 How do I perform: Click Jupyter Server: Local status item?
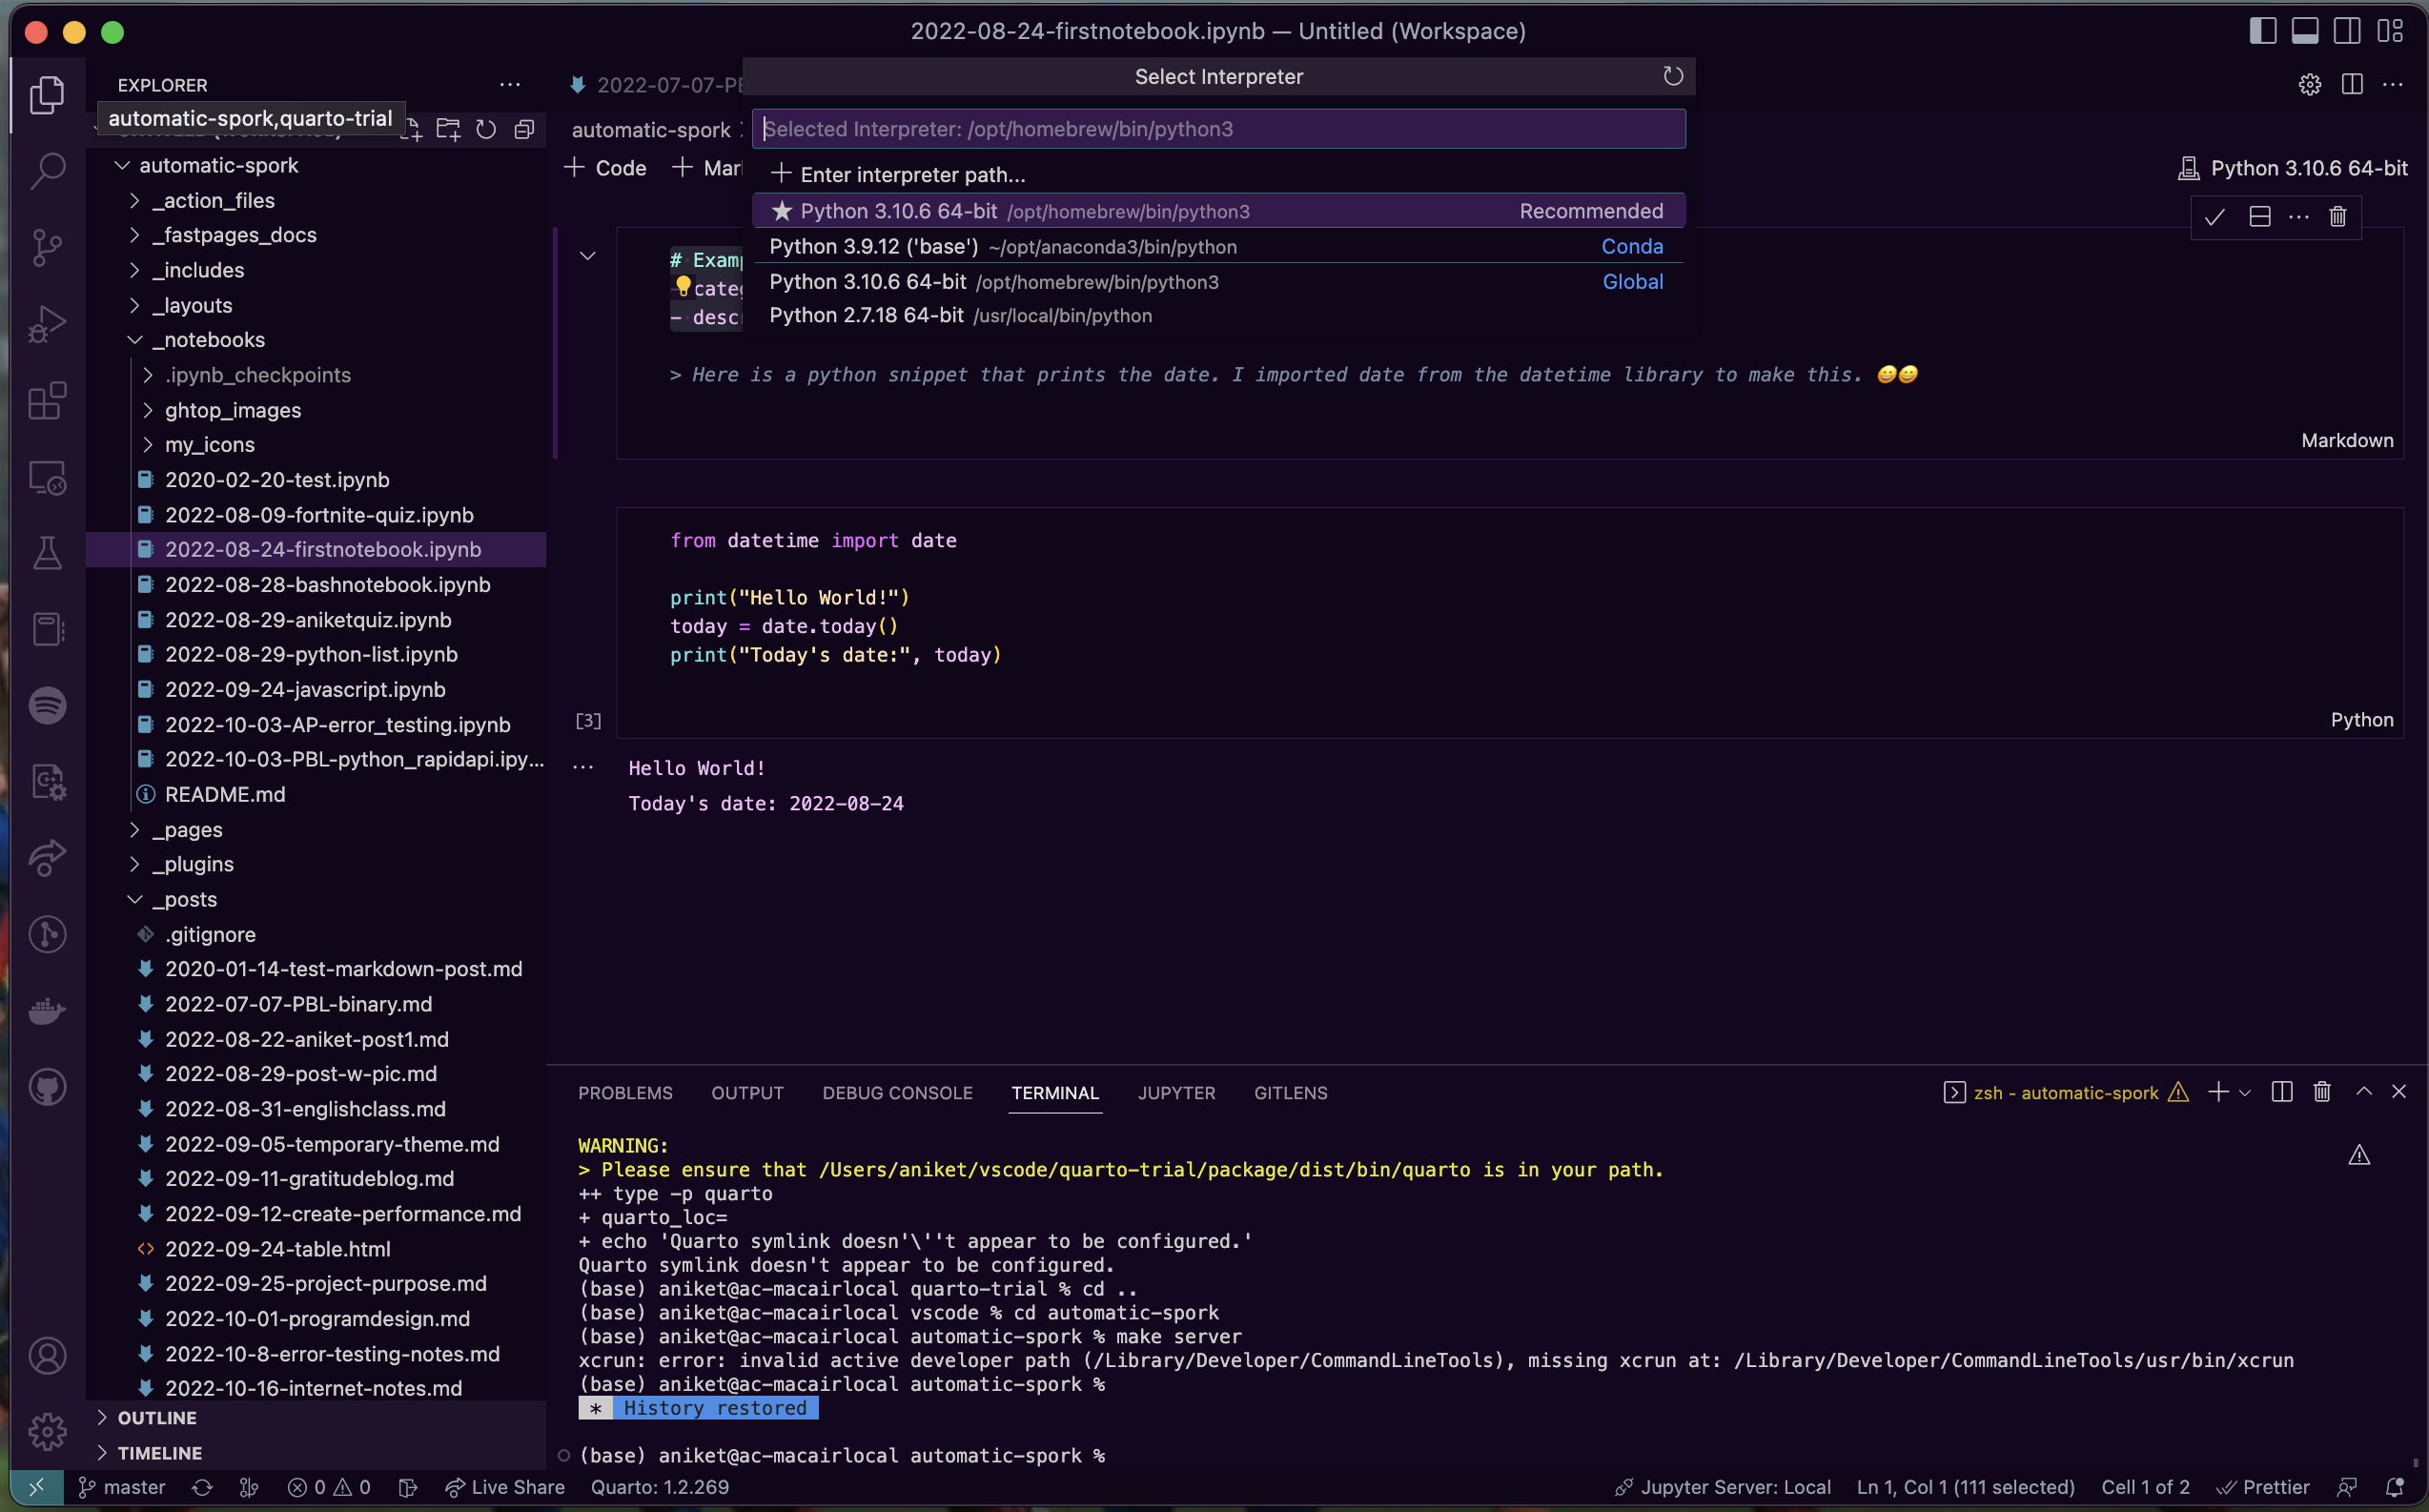pyautogui.click(x=1722, y=1487)
